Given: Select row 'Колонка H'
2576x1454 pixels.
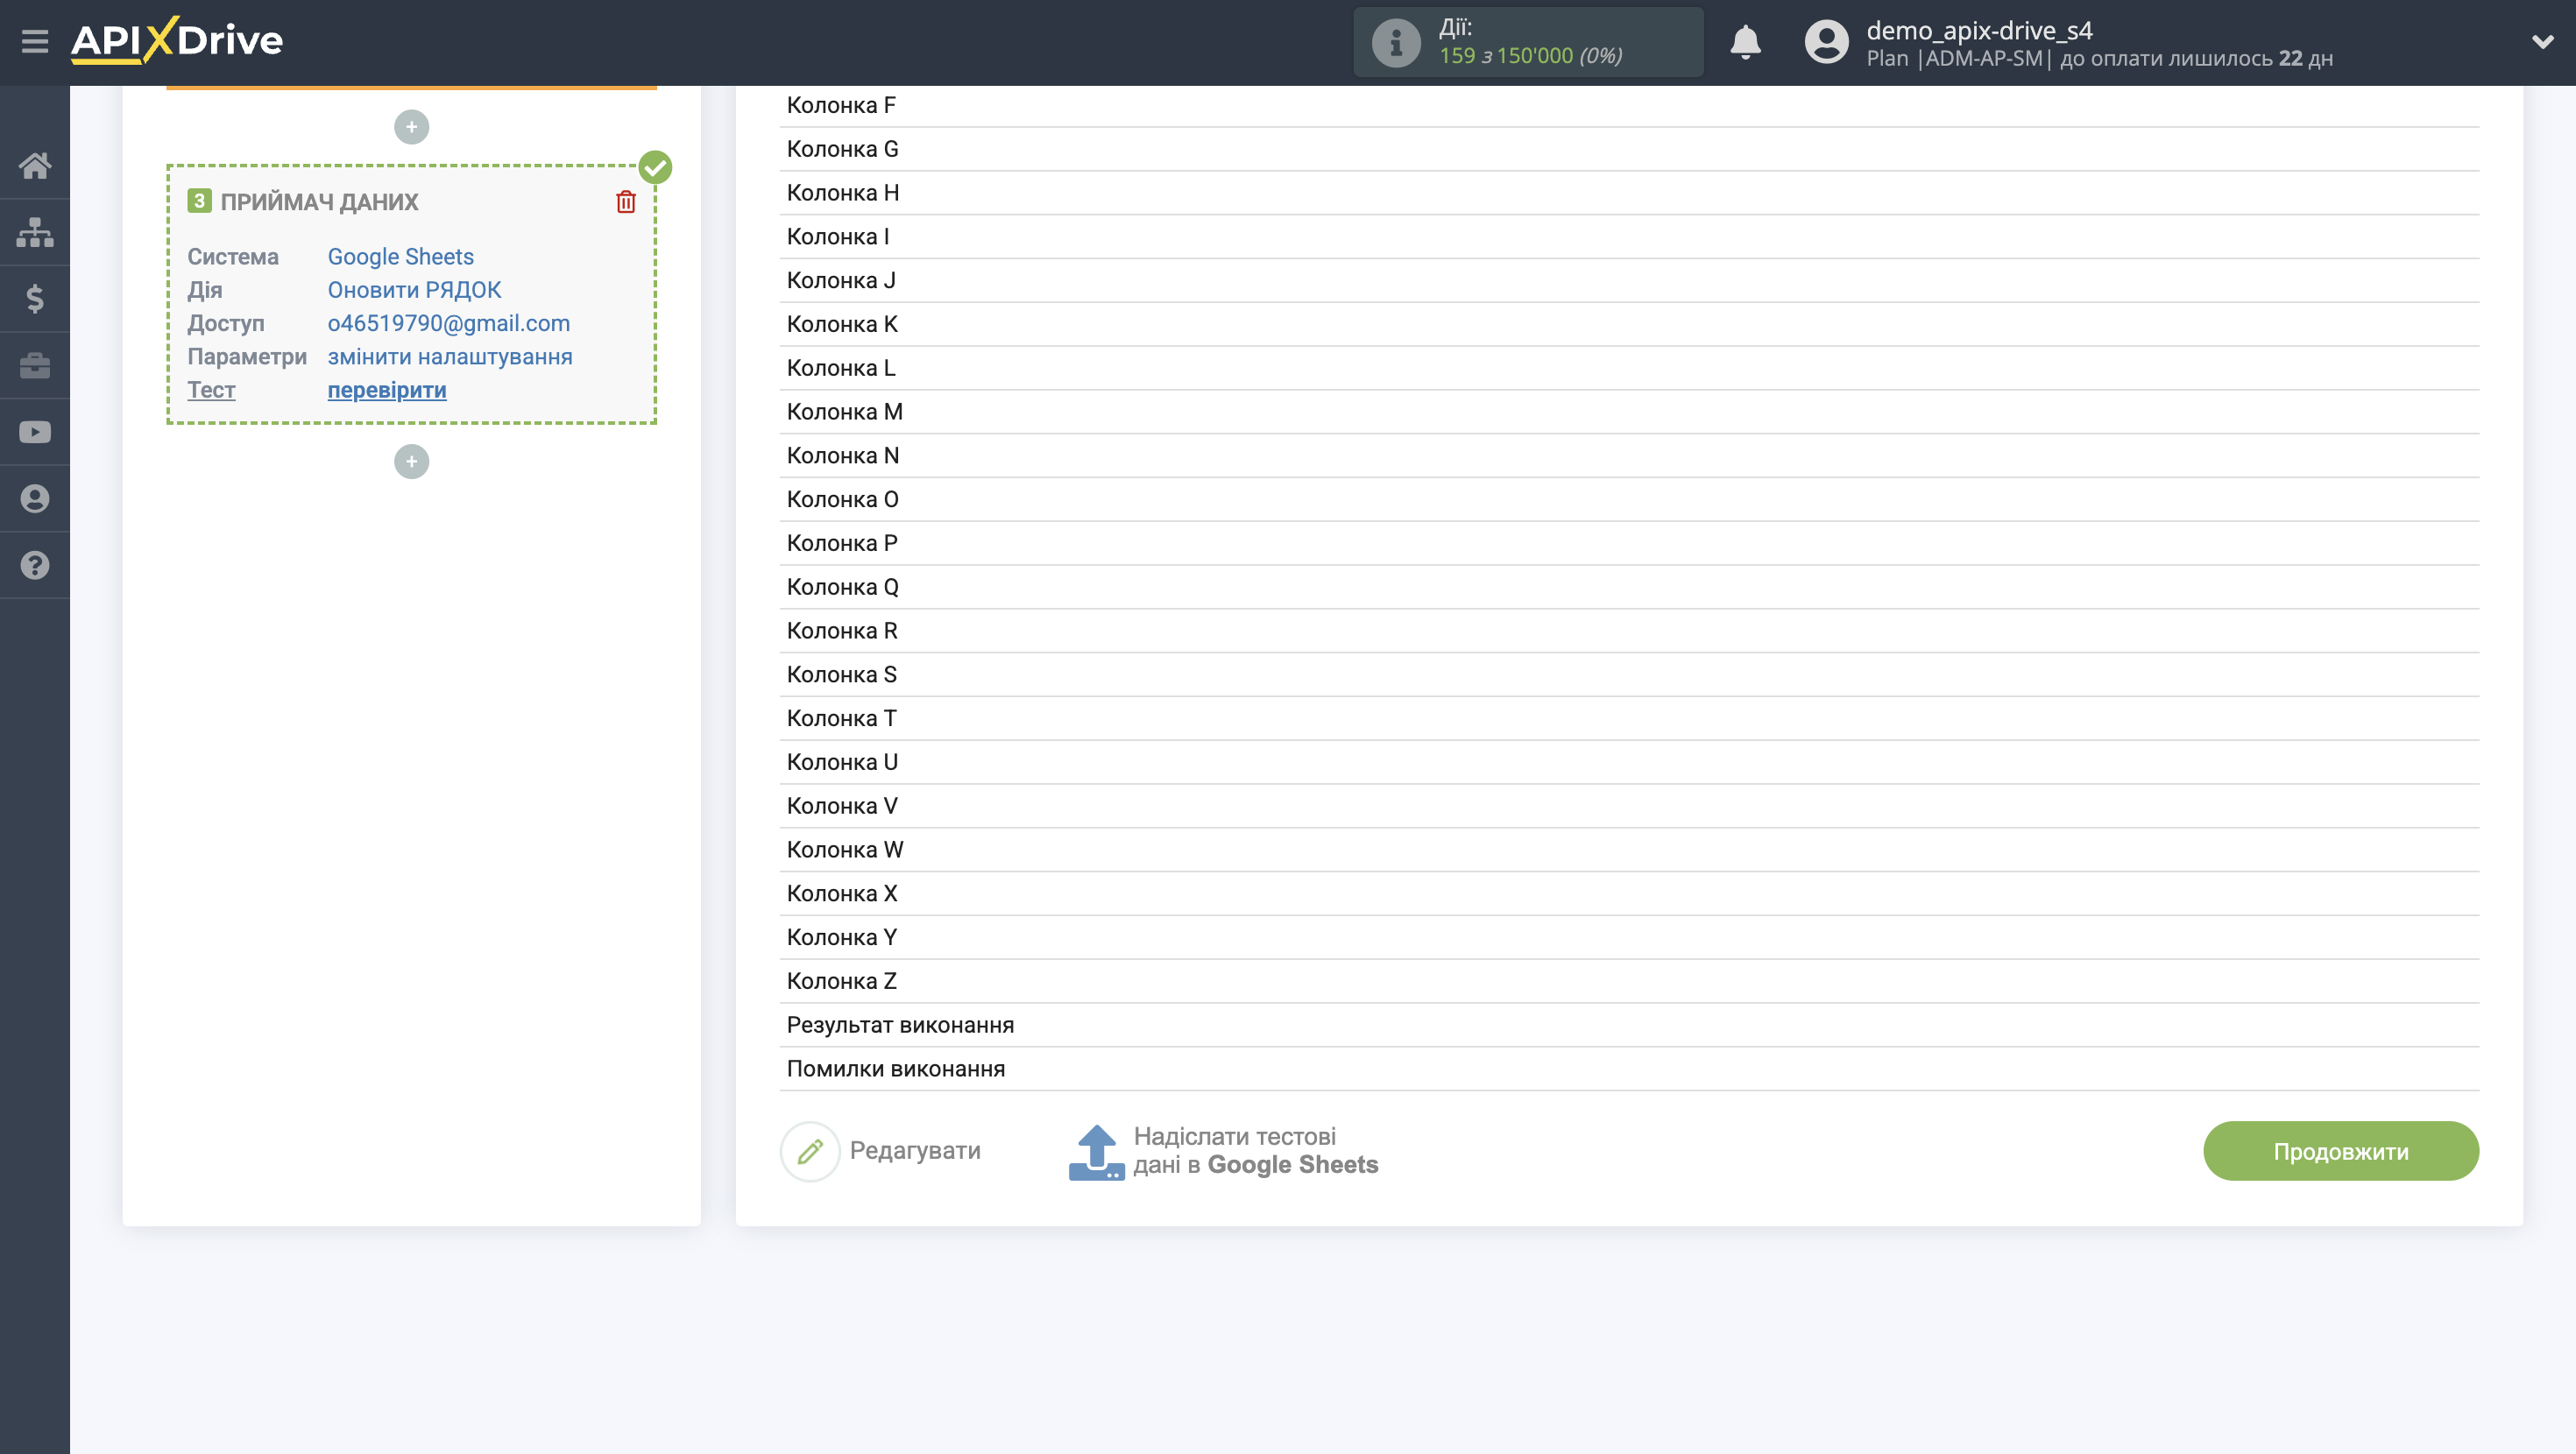Looking at the screenshot, I should (x=1629, y=193).
